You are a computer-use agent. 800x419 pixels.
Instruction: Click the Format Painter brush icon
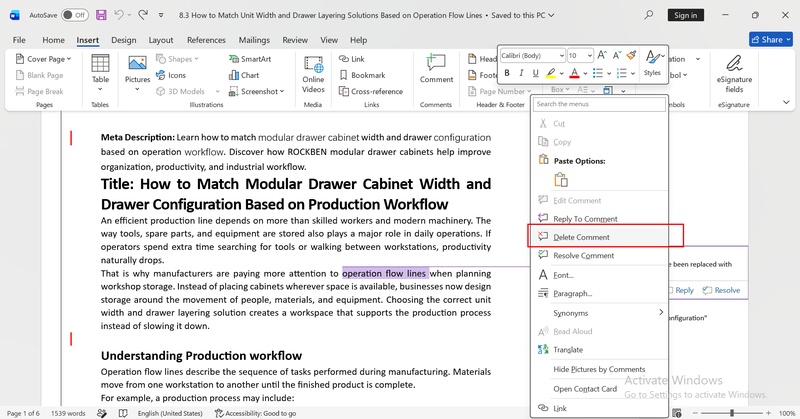click(632, 55)
